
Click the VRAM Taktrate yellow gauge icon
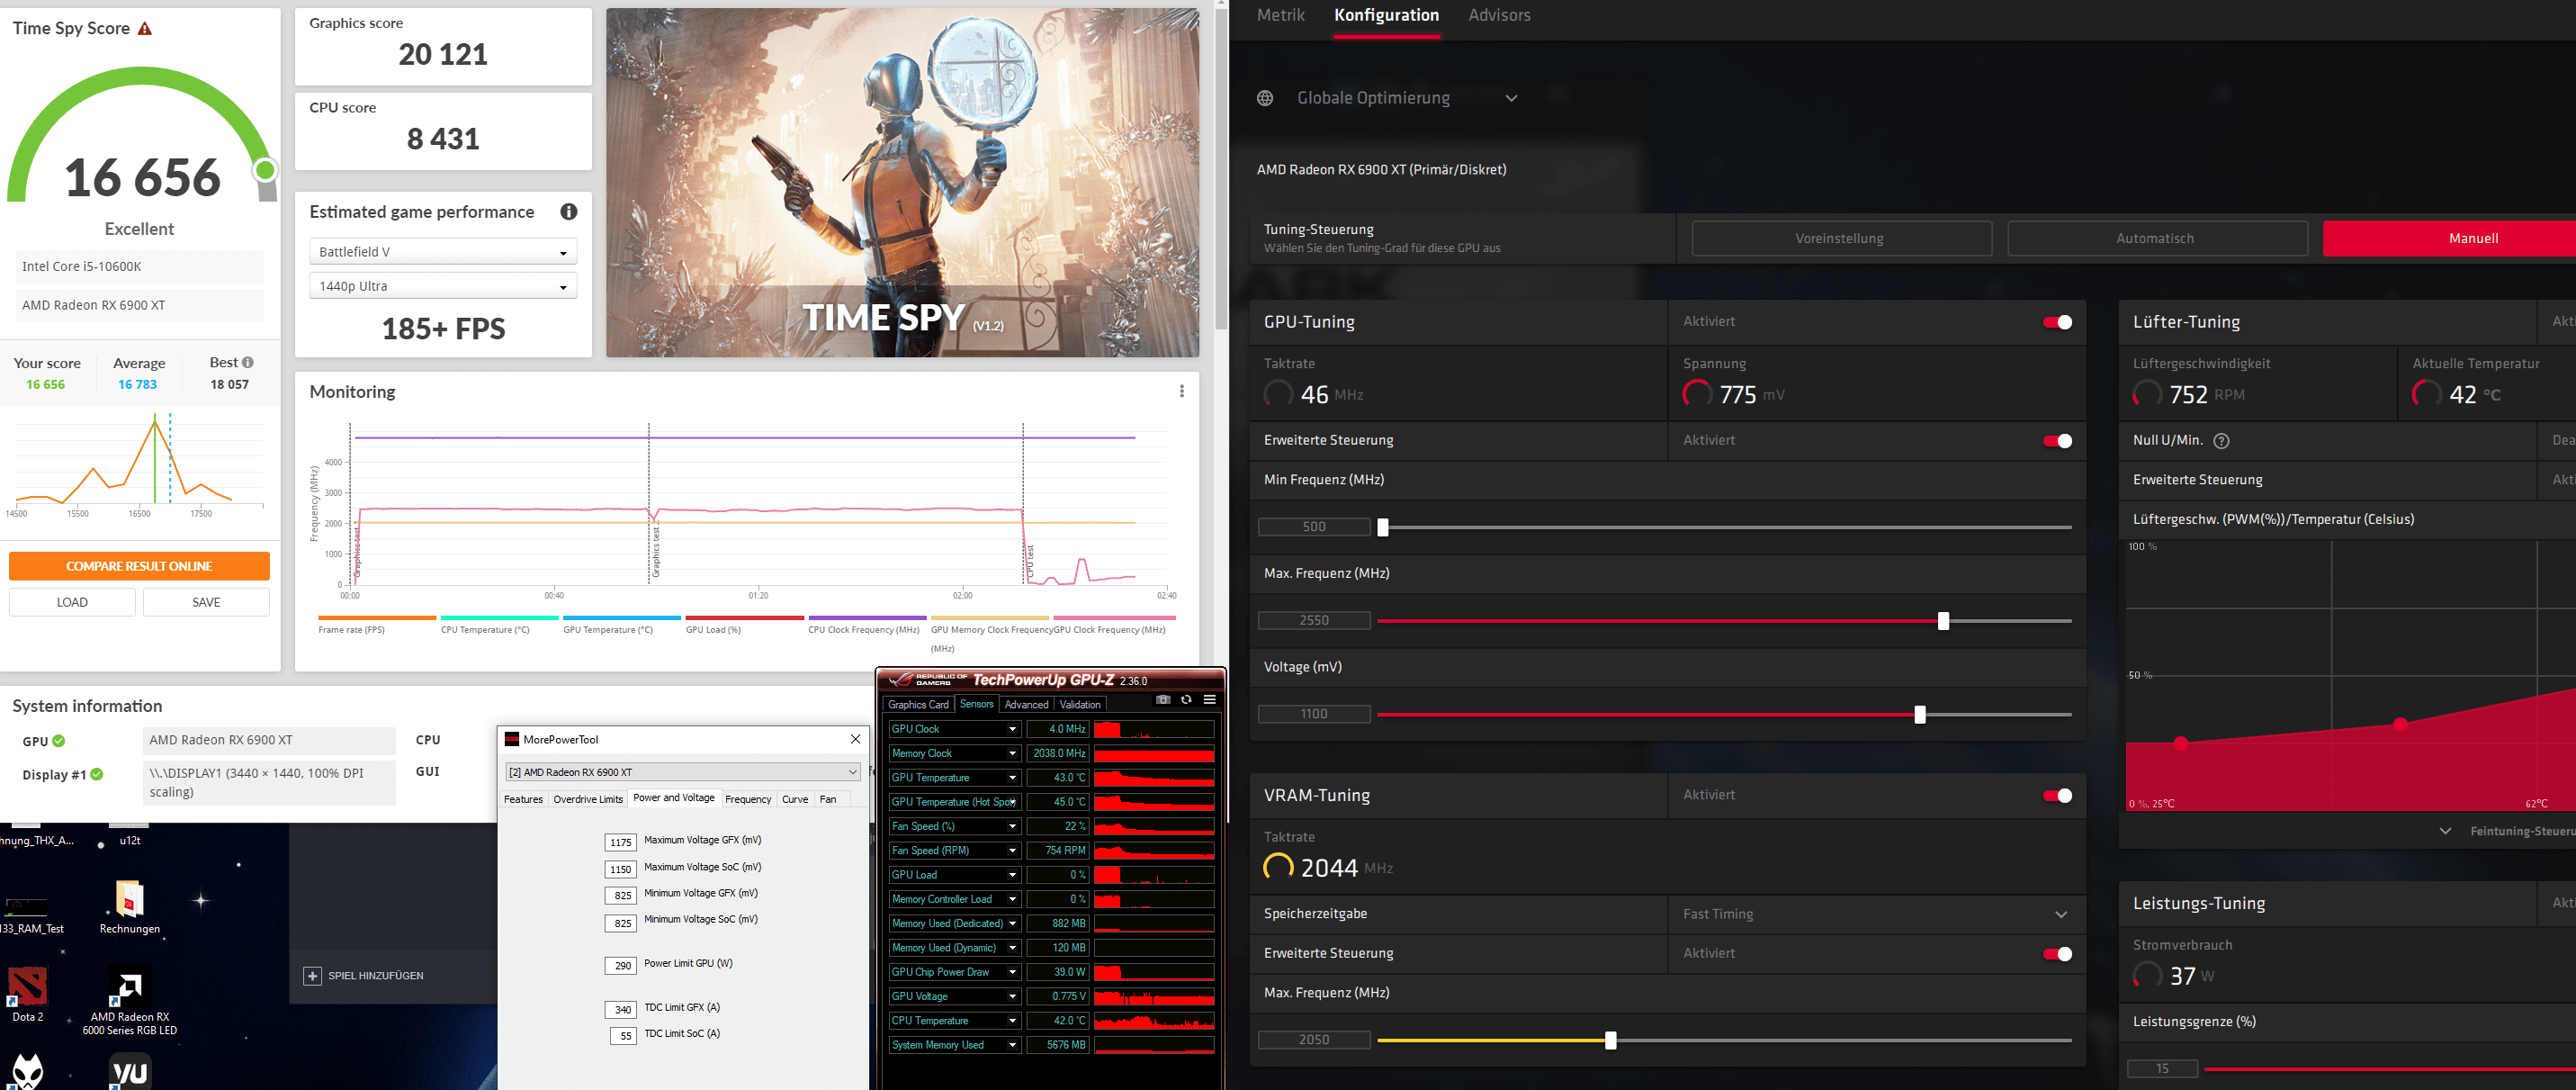tap(1278, 867)
